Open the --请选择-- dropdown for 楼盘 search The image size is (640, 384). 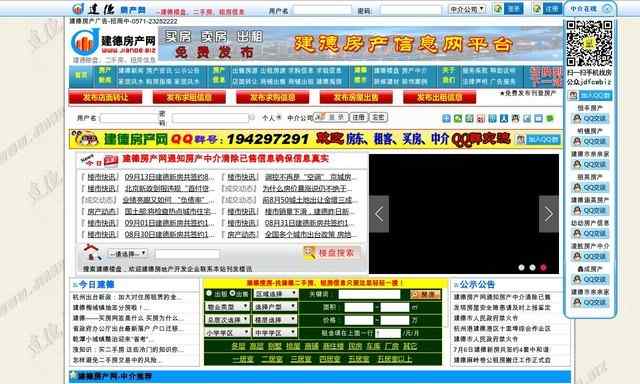[128, 253]
